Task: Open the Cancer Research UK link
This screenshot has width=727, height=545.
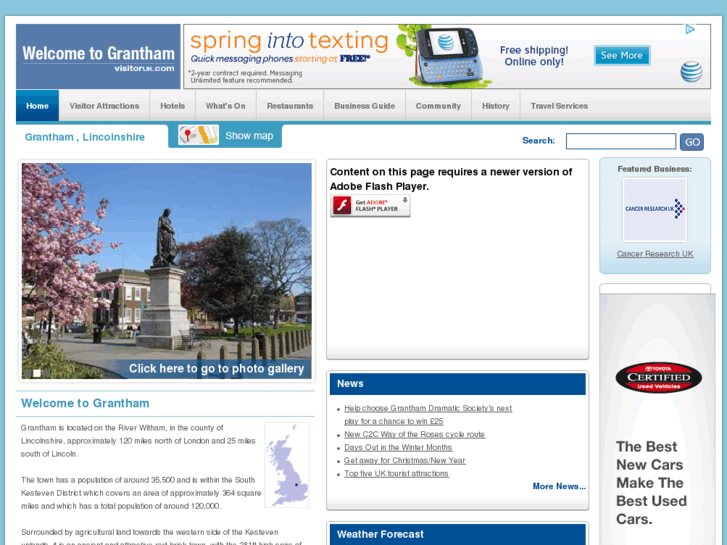Action: [x=655, y=254]
